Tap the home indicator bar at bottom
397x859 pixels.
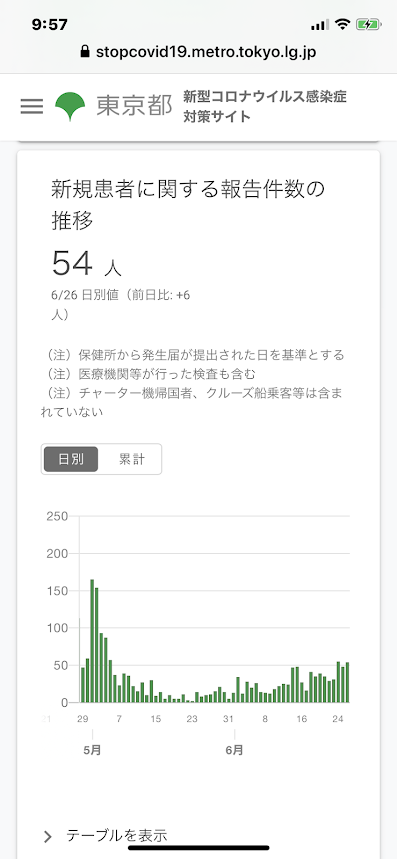click(x=198, y=847)
